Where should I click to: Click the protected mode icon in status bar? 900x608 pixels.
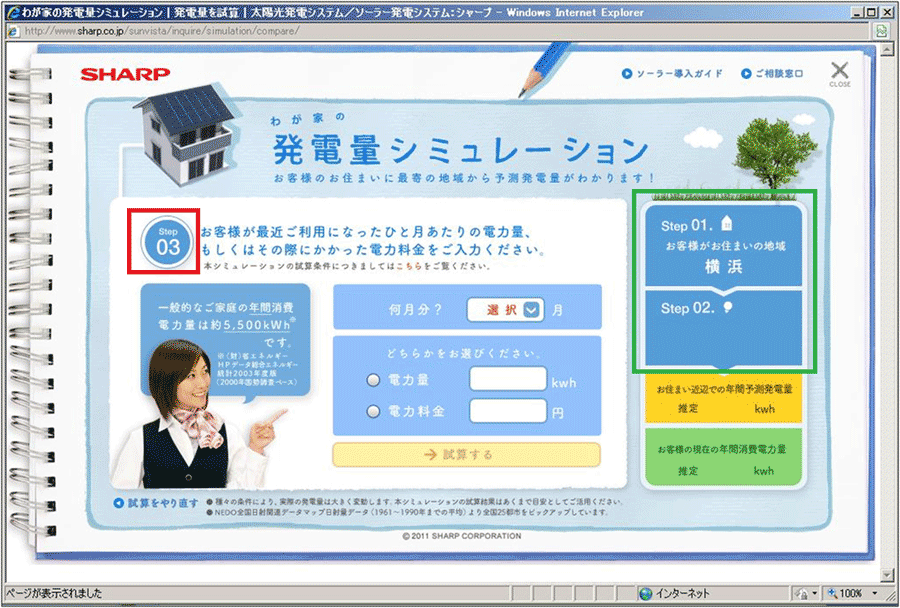(802, 593)
